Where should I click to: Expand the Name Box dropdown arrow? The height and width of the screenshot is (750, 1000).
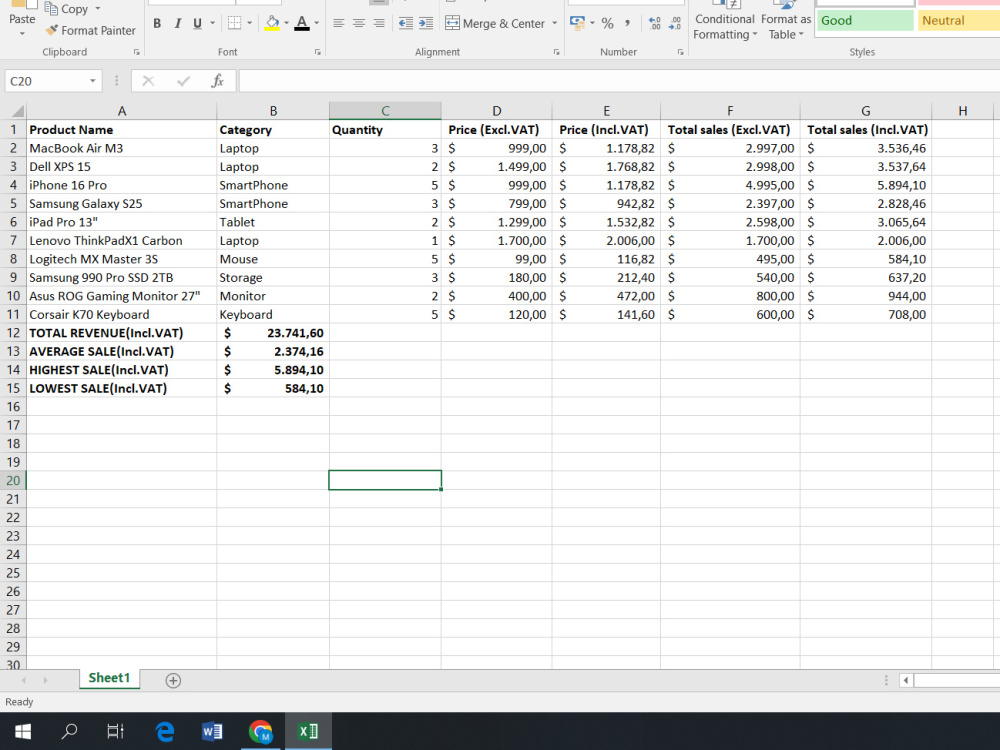(92, 81)
